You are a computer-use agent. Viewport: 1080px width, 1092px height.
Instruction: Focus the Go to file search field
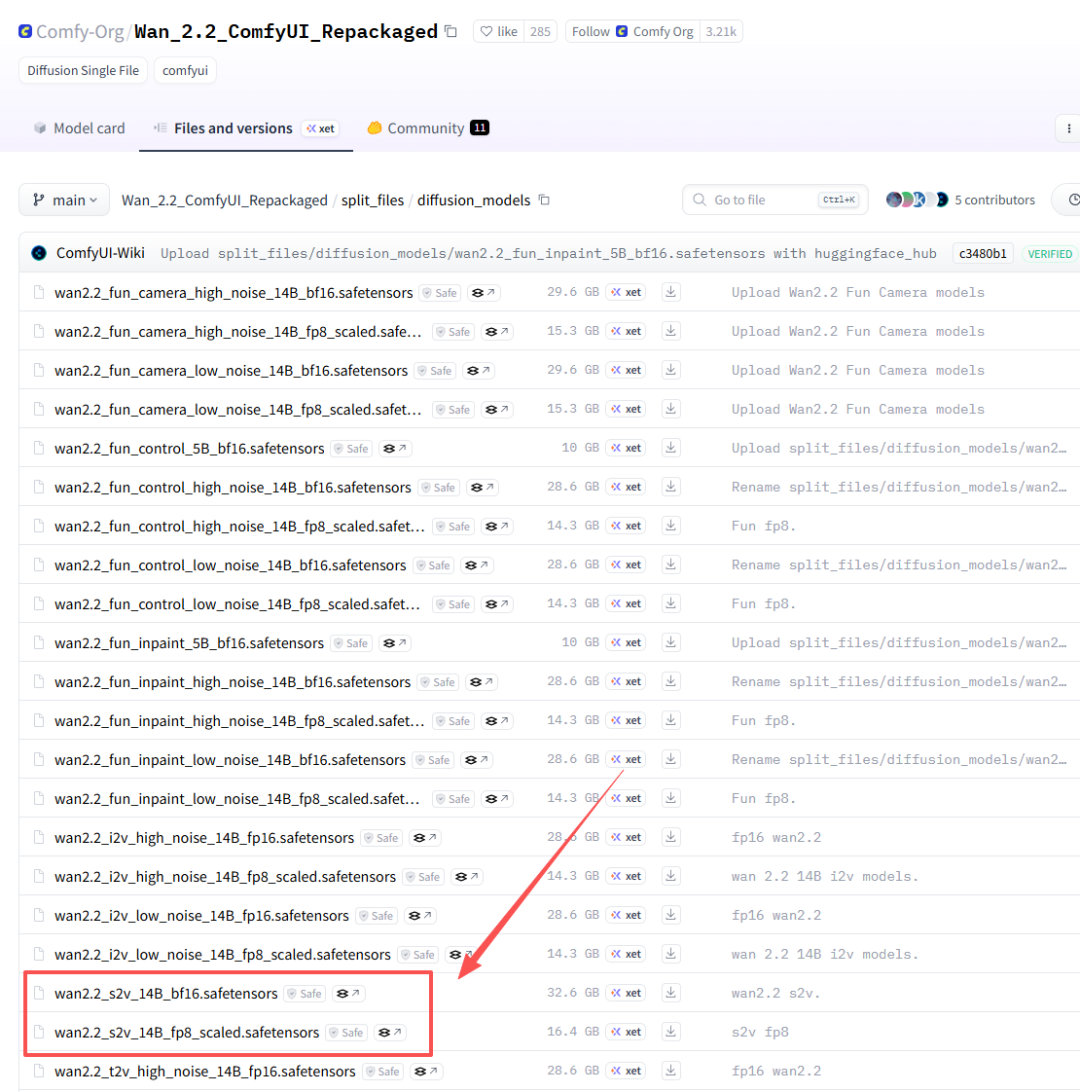coord(775,200)
